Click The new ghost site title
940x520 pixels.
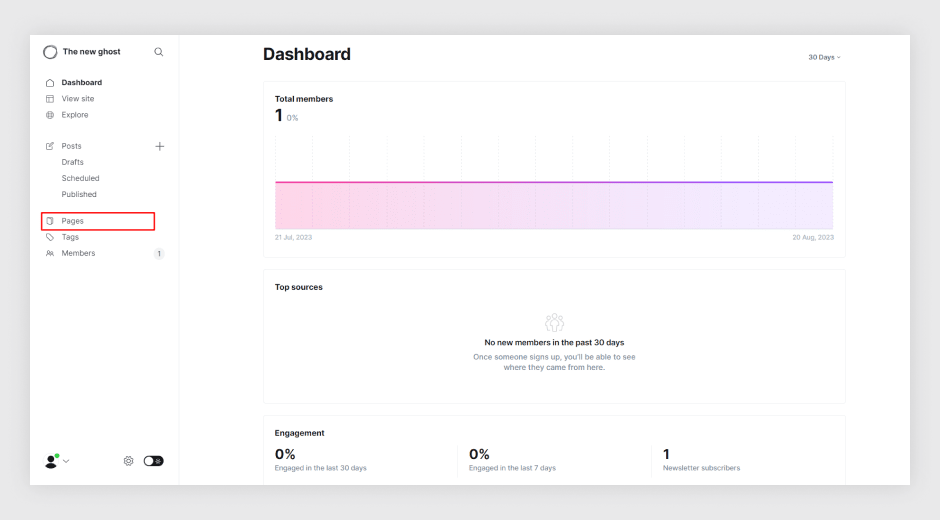[x=92, y=52]
